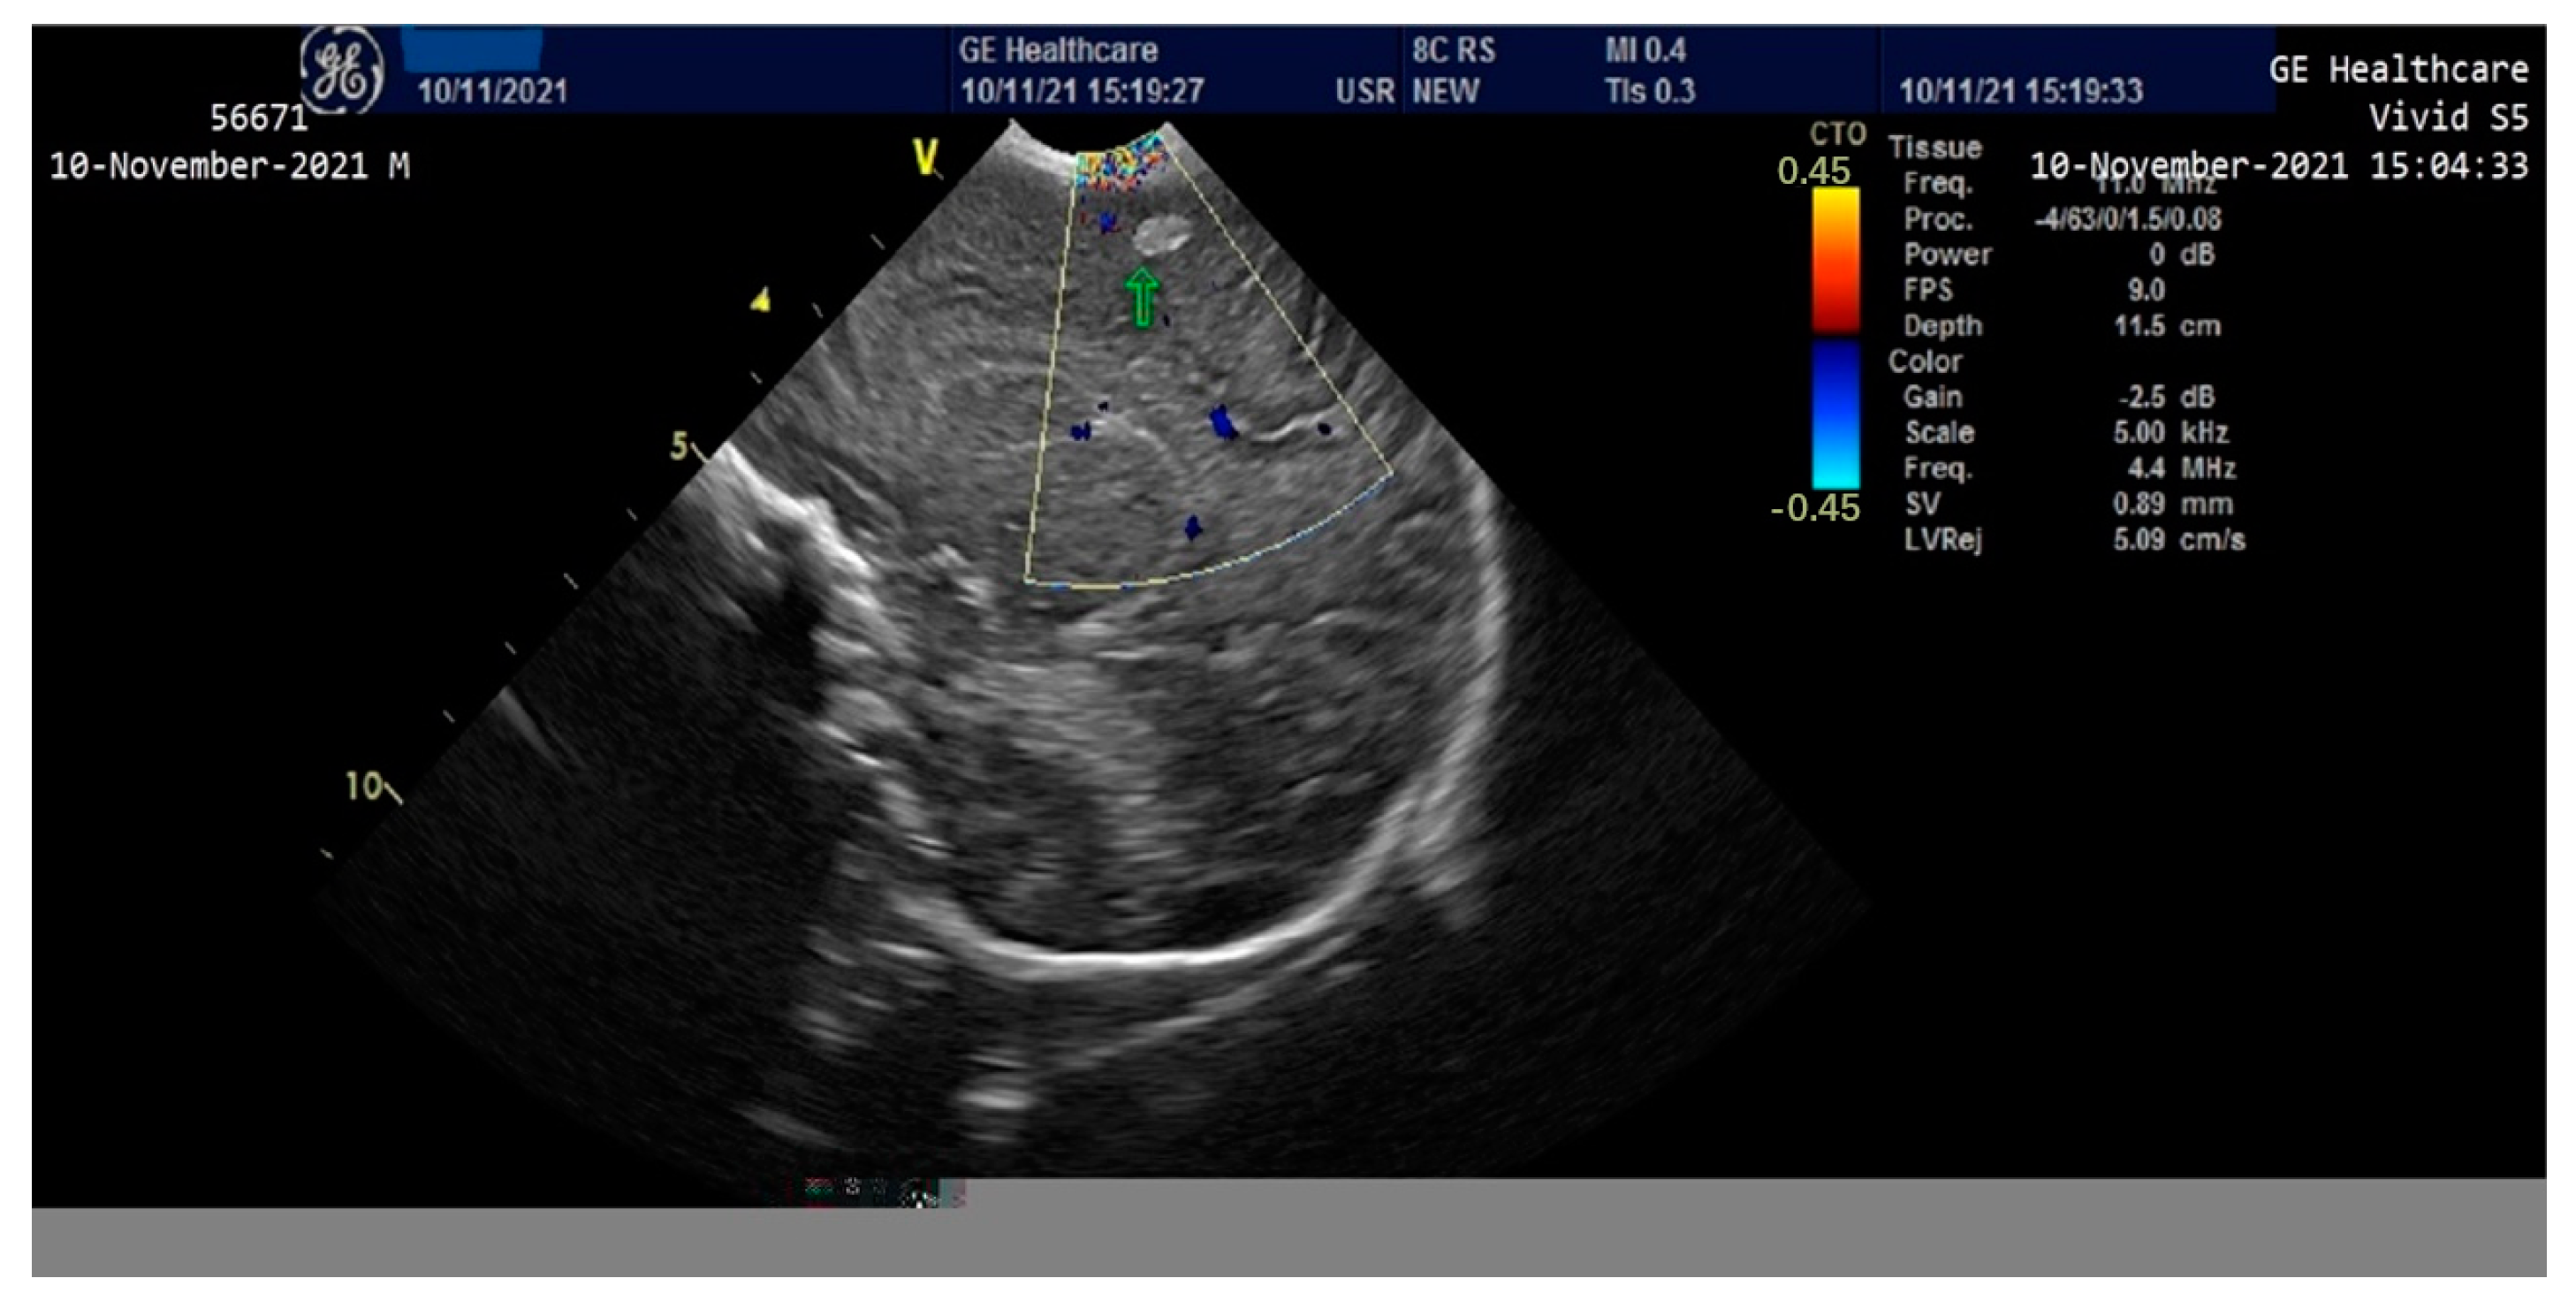Click the green arrow annotation marker
Viewport: 2576px width, 1301px height.
(x=1141, y=296)
